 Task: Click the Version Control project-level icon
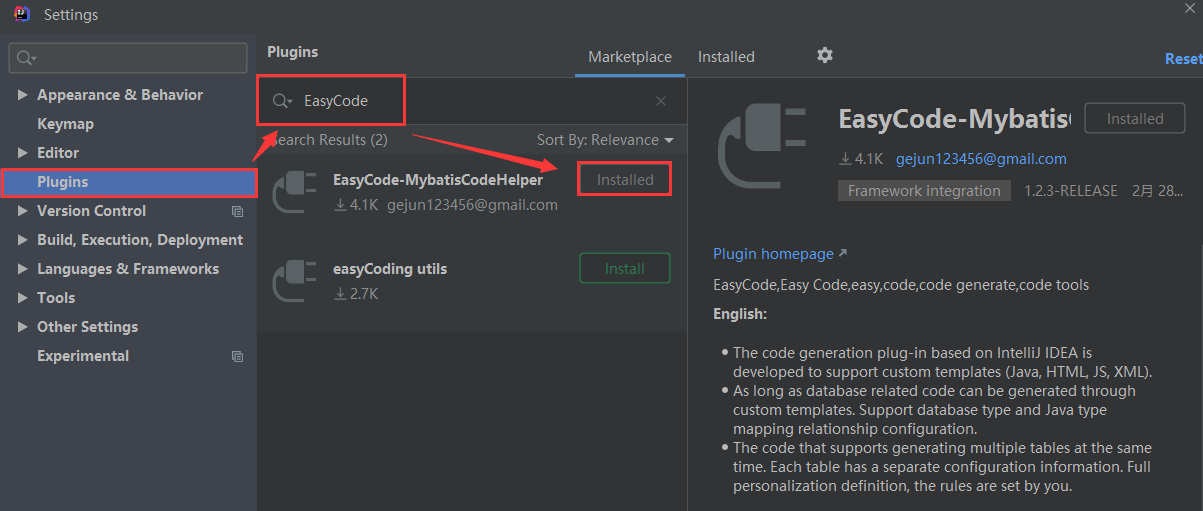237,211
